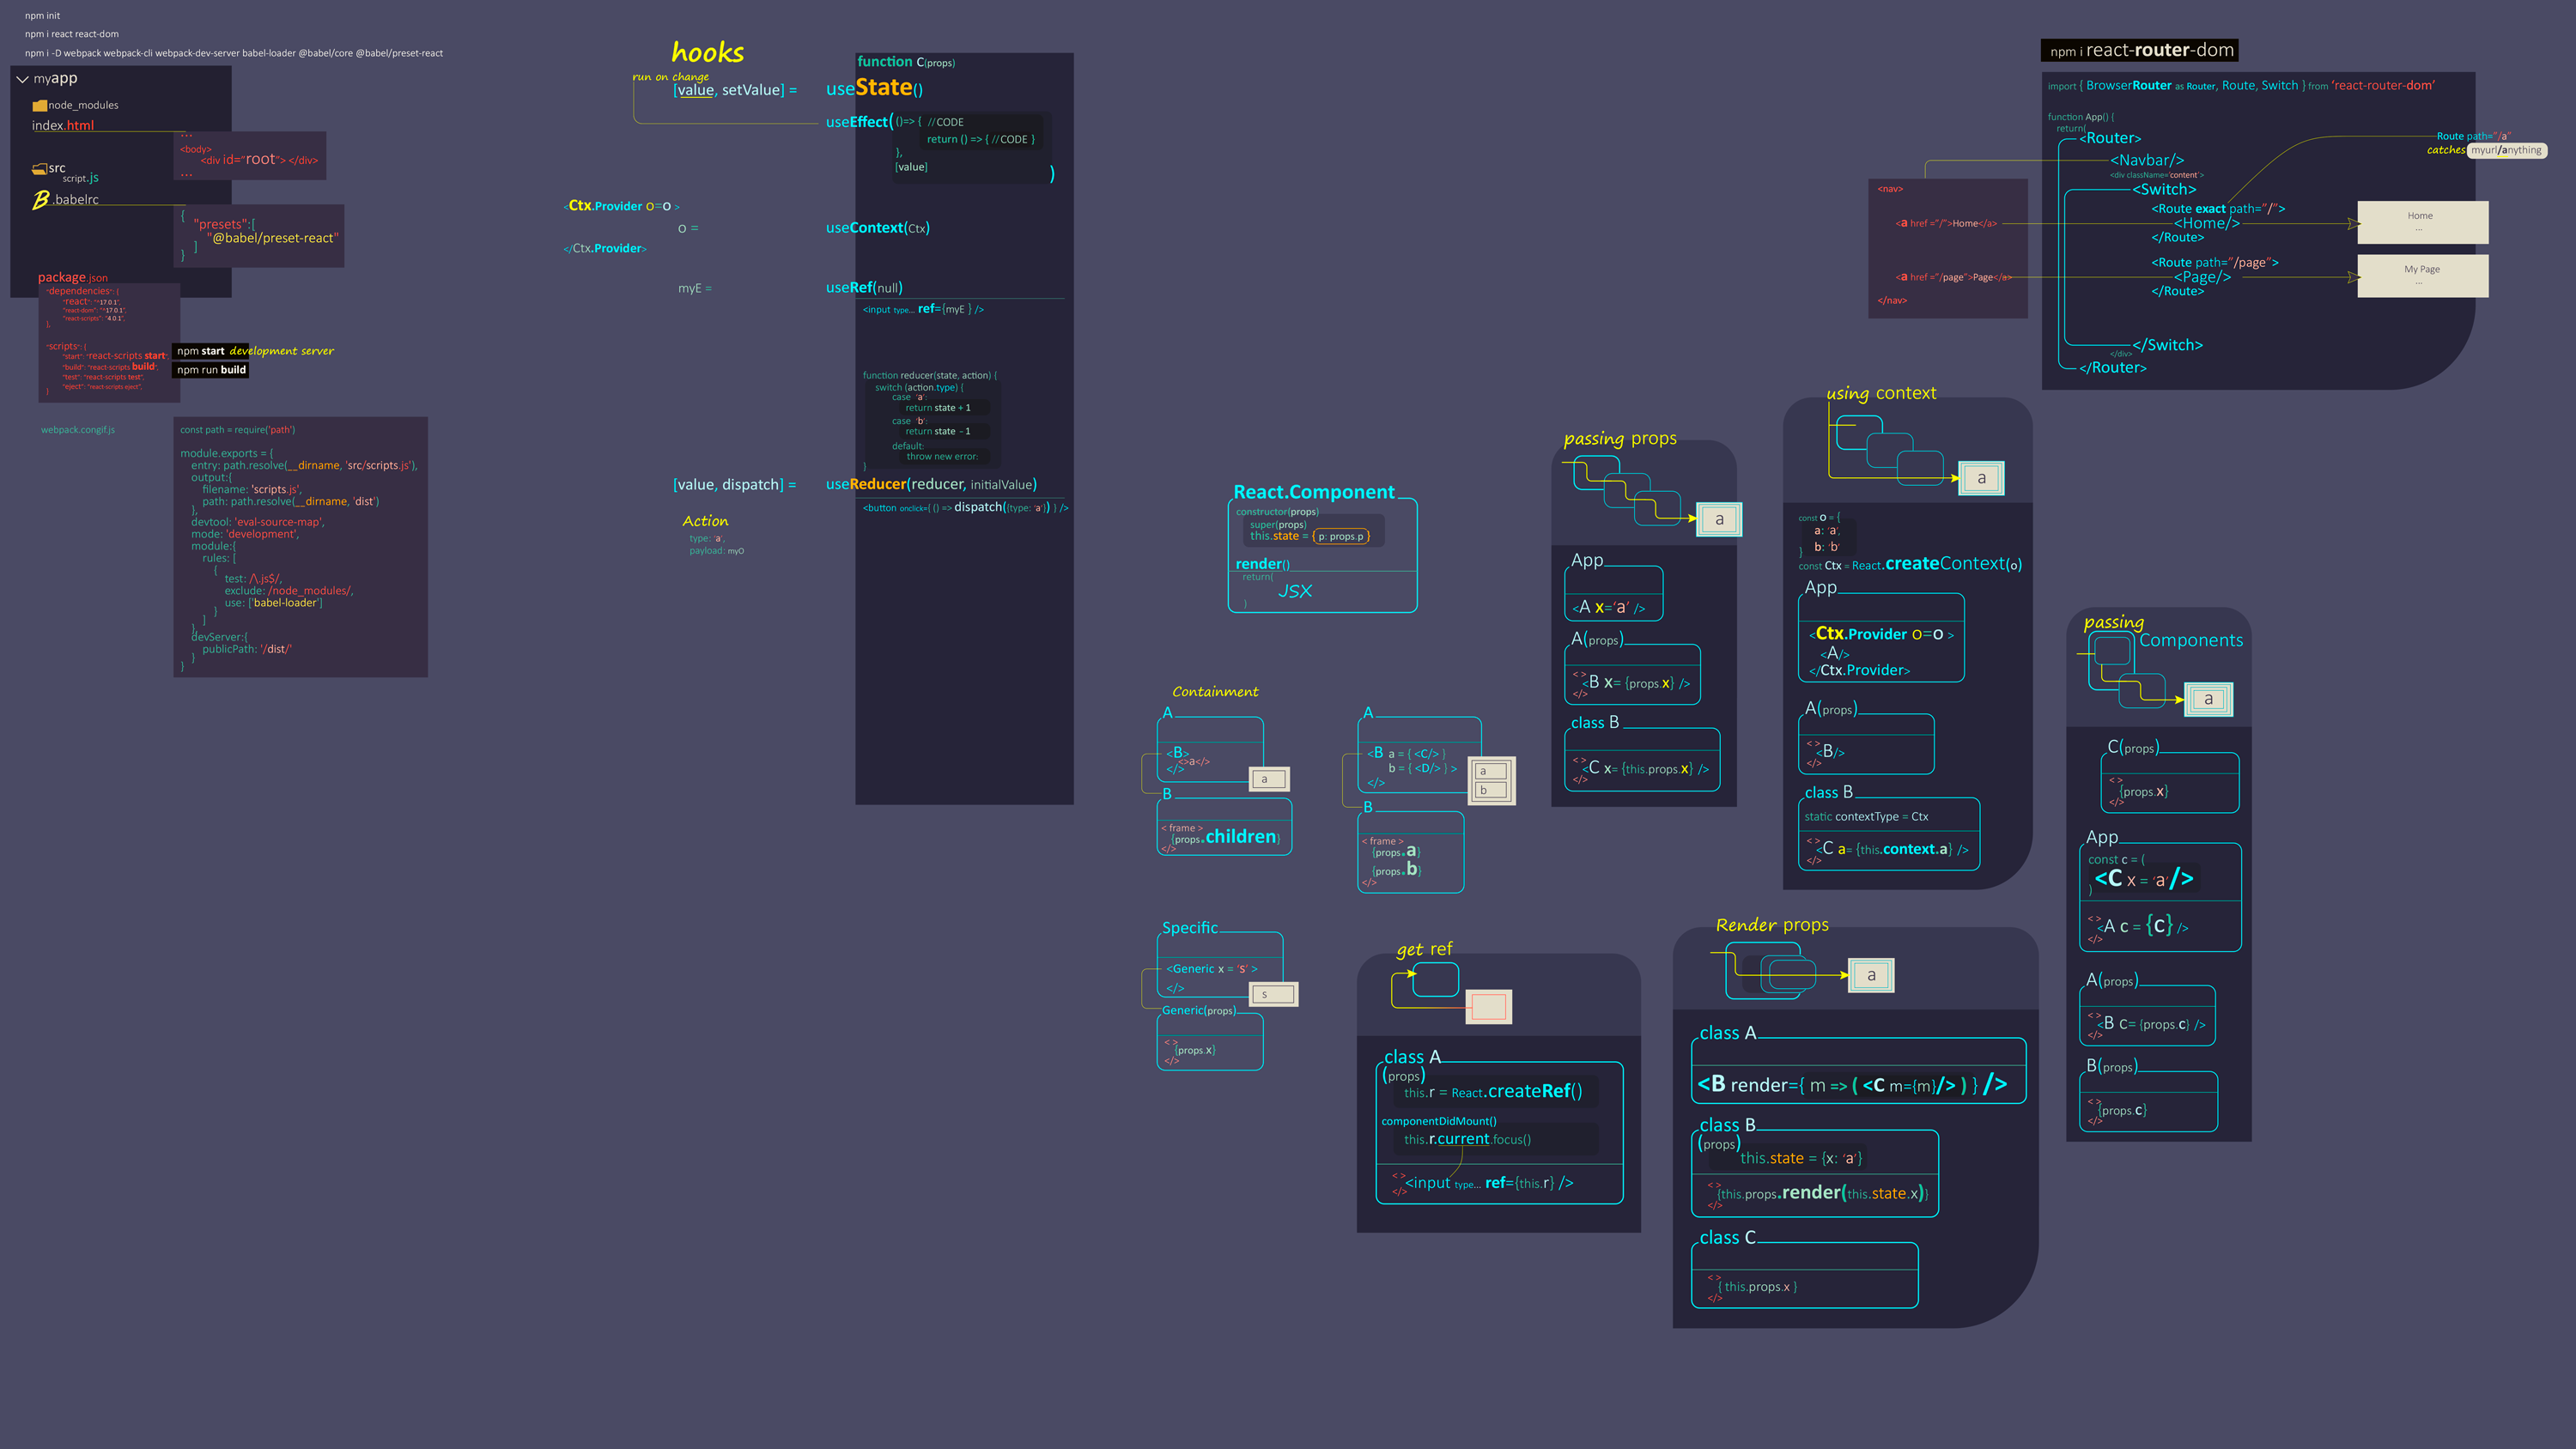Click the npm start command label

[201, 351]
